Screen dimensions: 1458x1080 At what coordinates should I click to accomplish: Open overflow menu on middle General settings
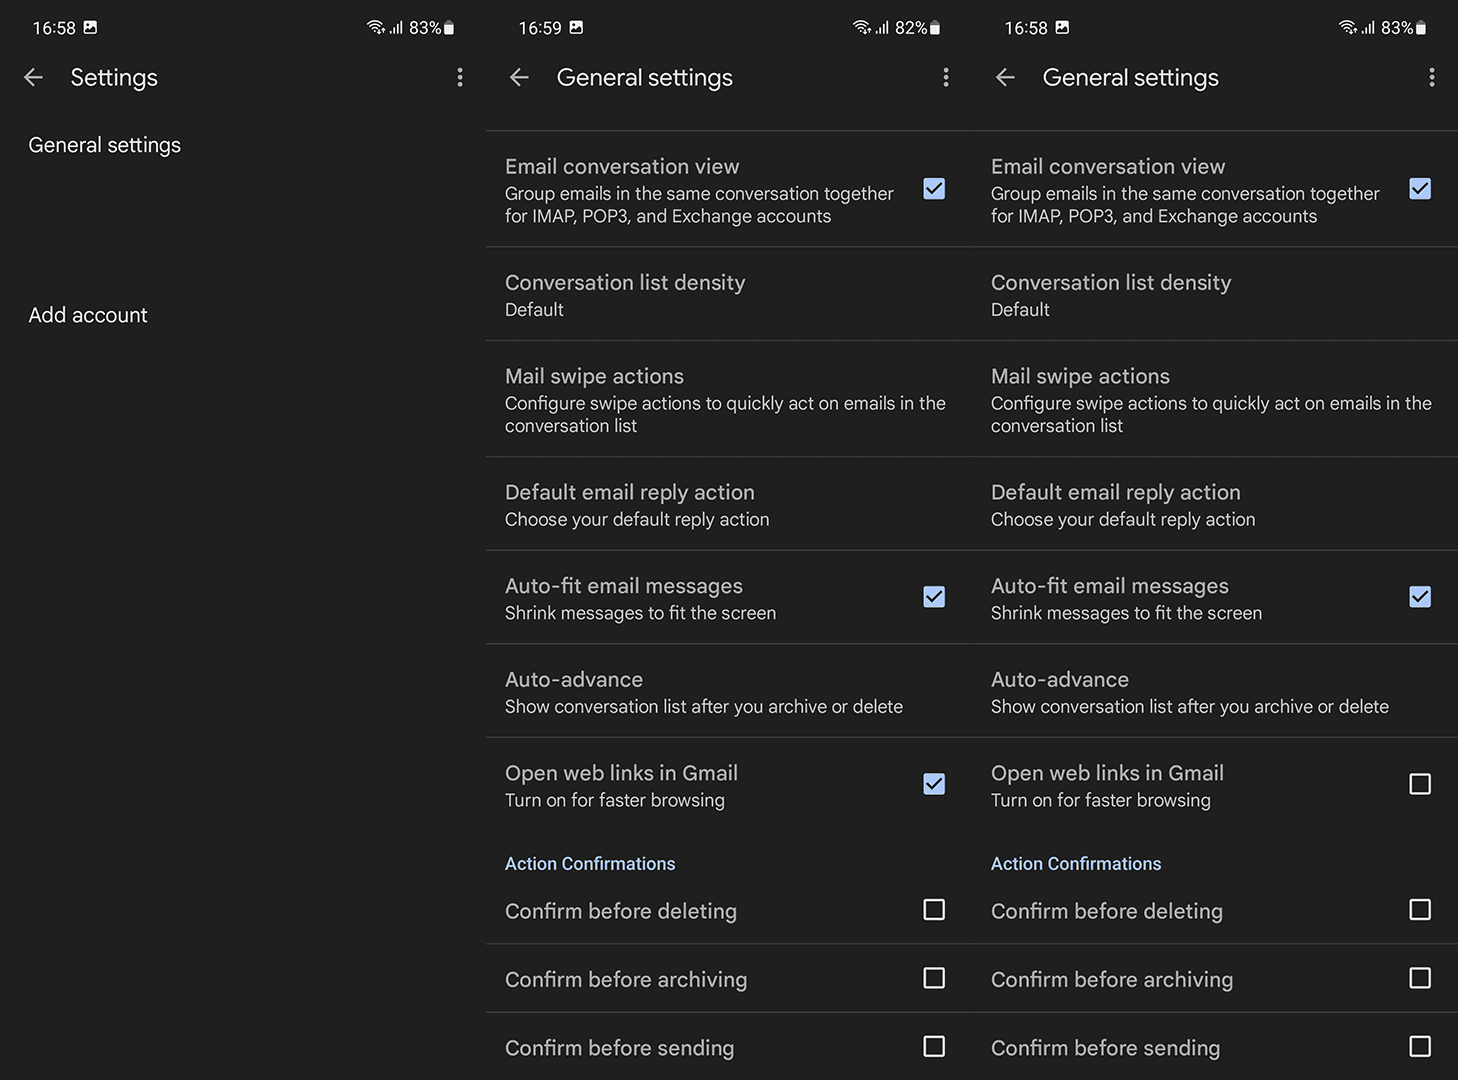tap(946, 77)
